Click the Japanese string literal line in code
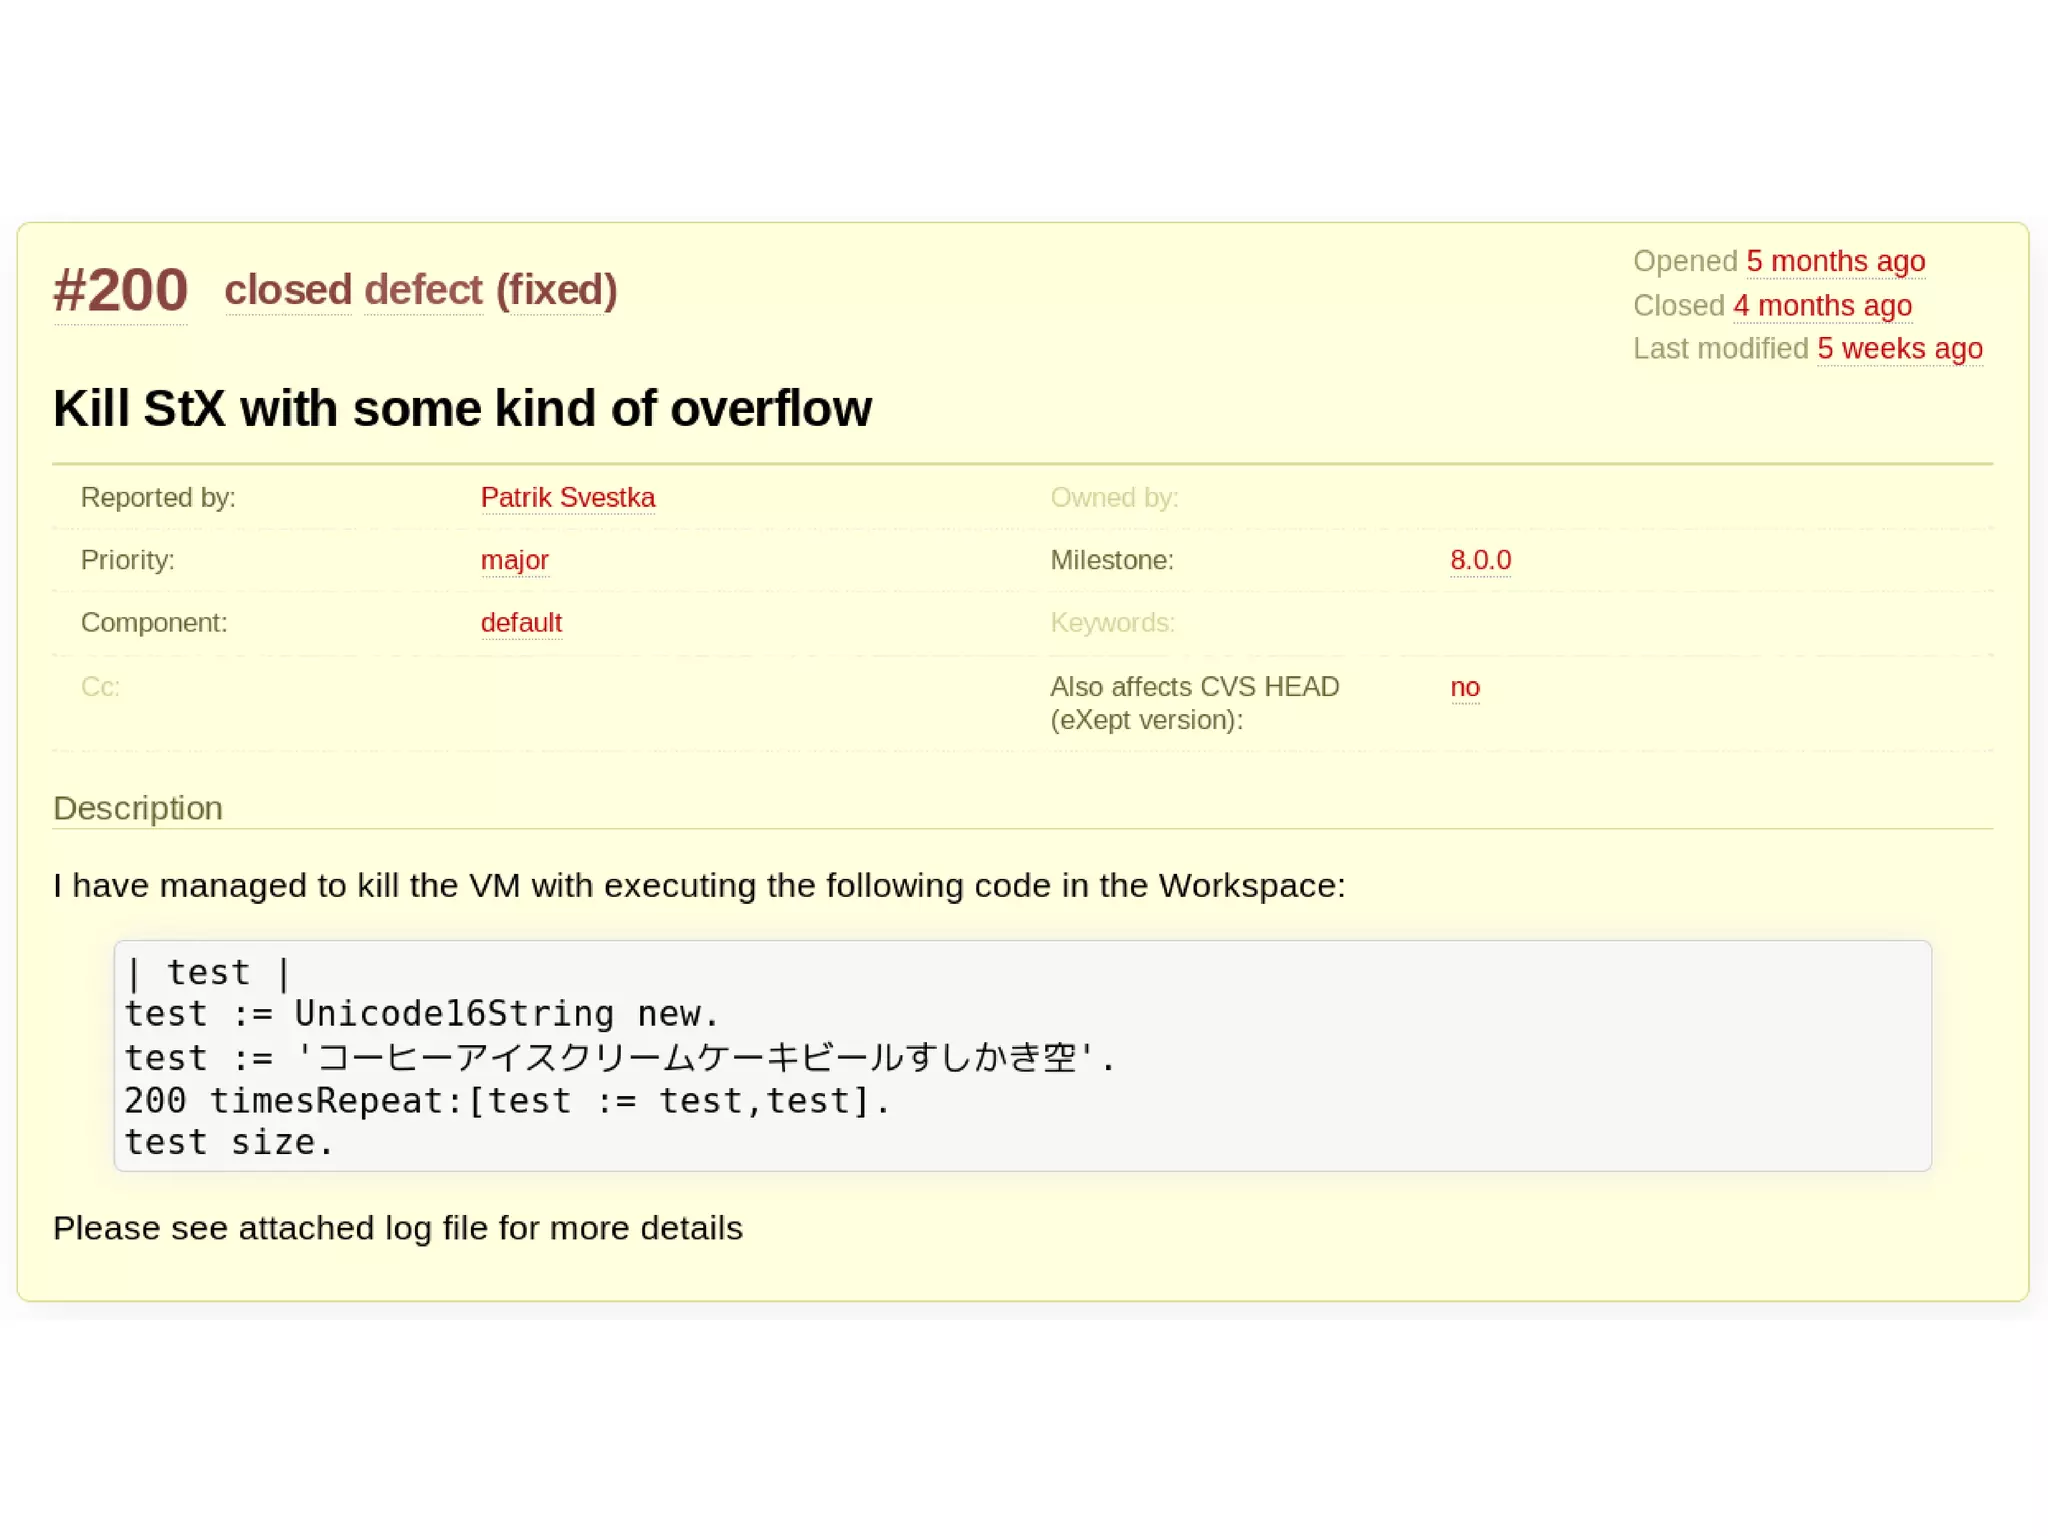2048x1536 pixels. 620,1057
